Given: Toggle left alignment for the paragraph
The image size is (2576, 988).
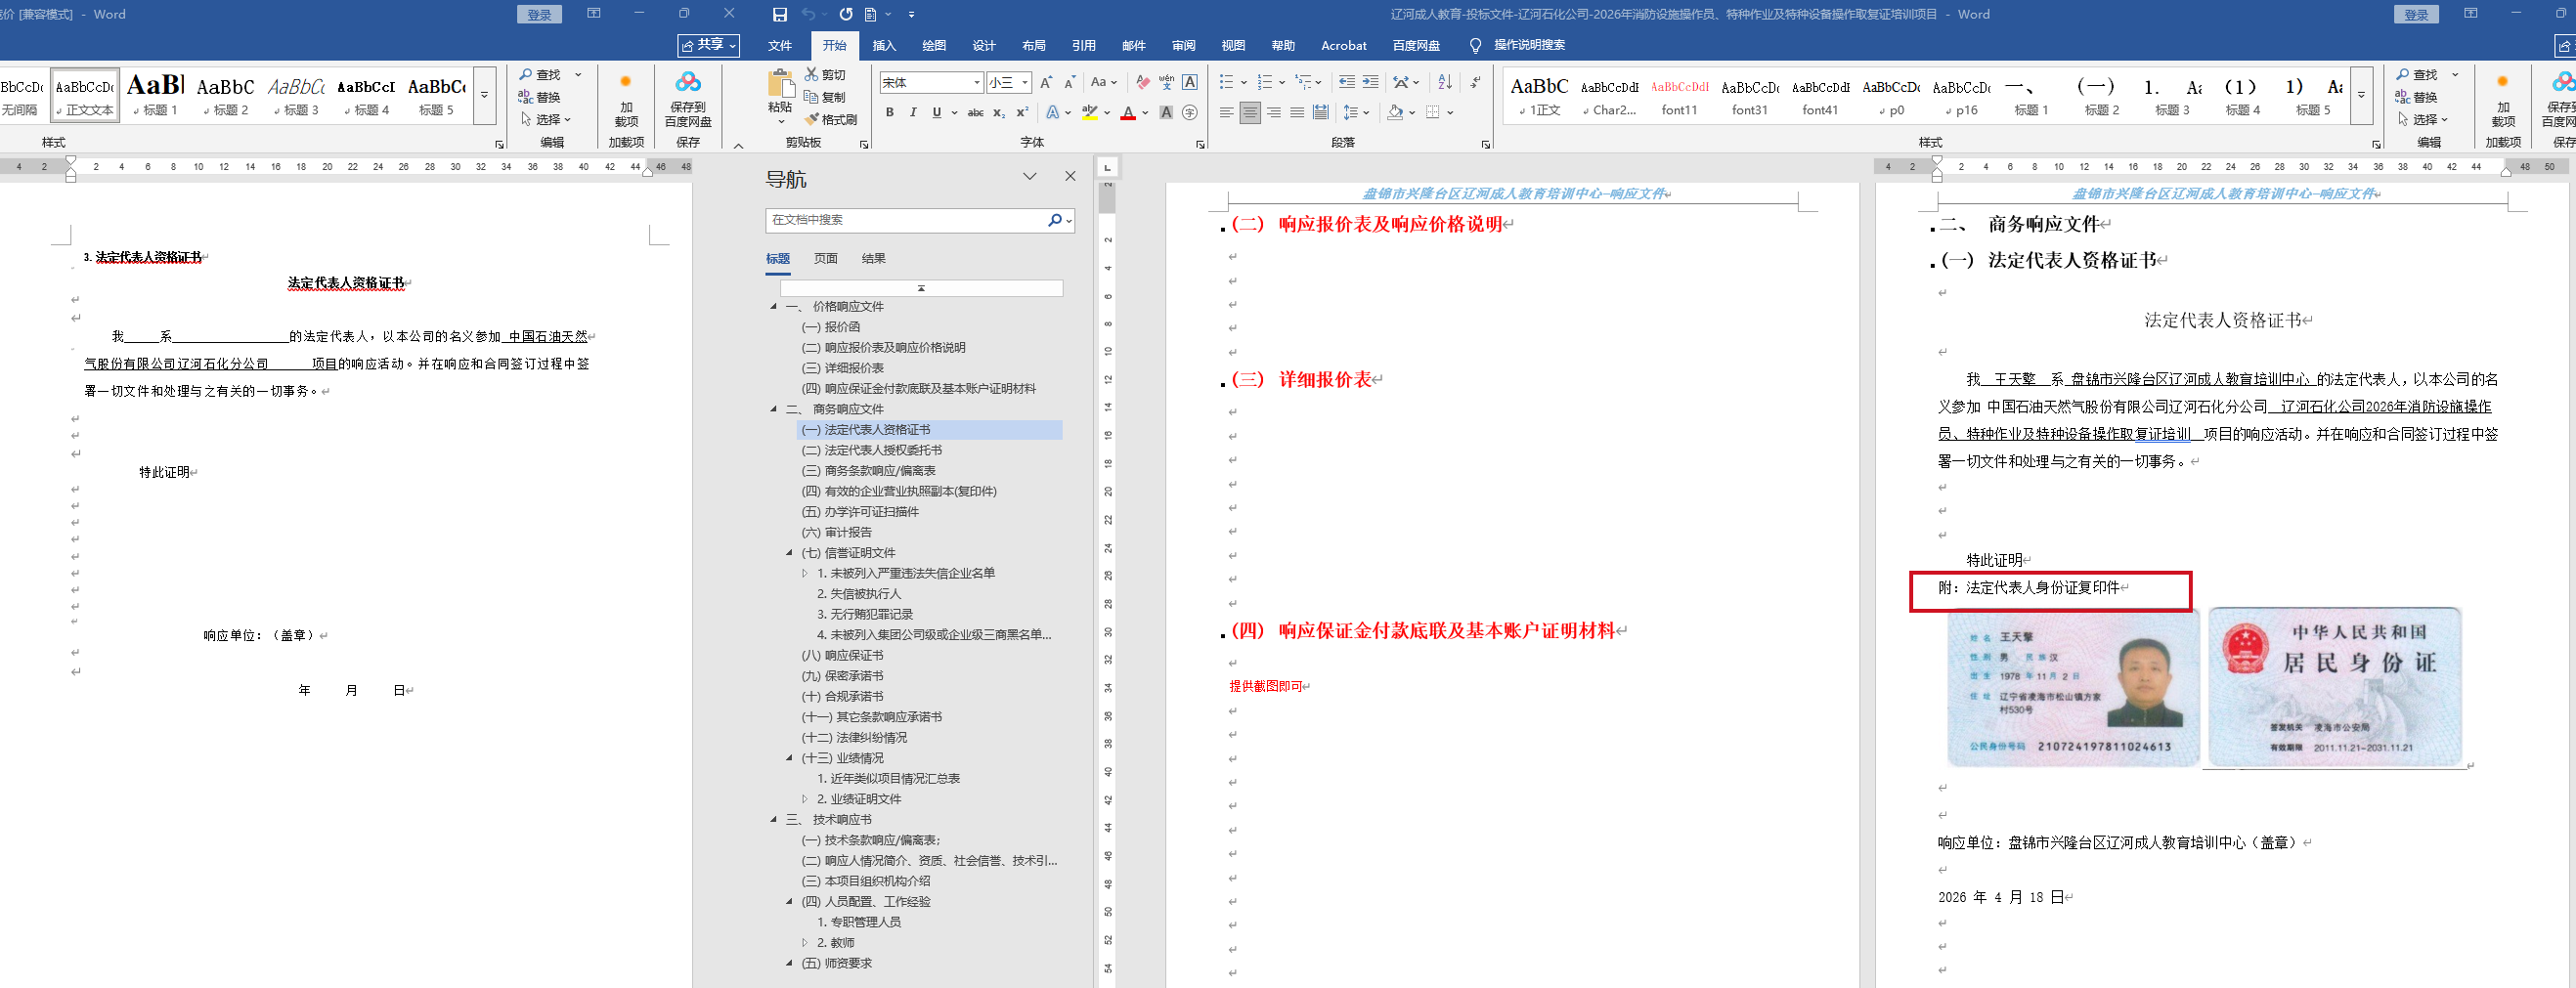Looking at the screenshot, I should click(x=1227, y=113).
